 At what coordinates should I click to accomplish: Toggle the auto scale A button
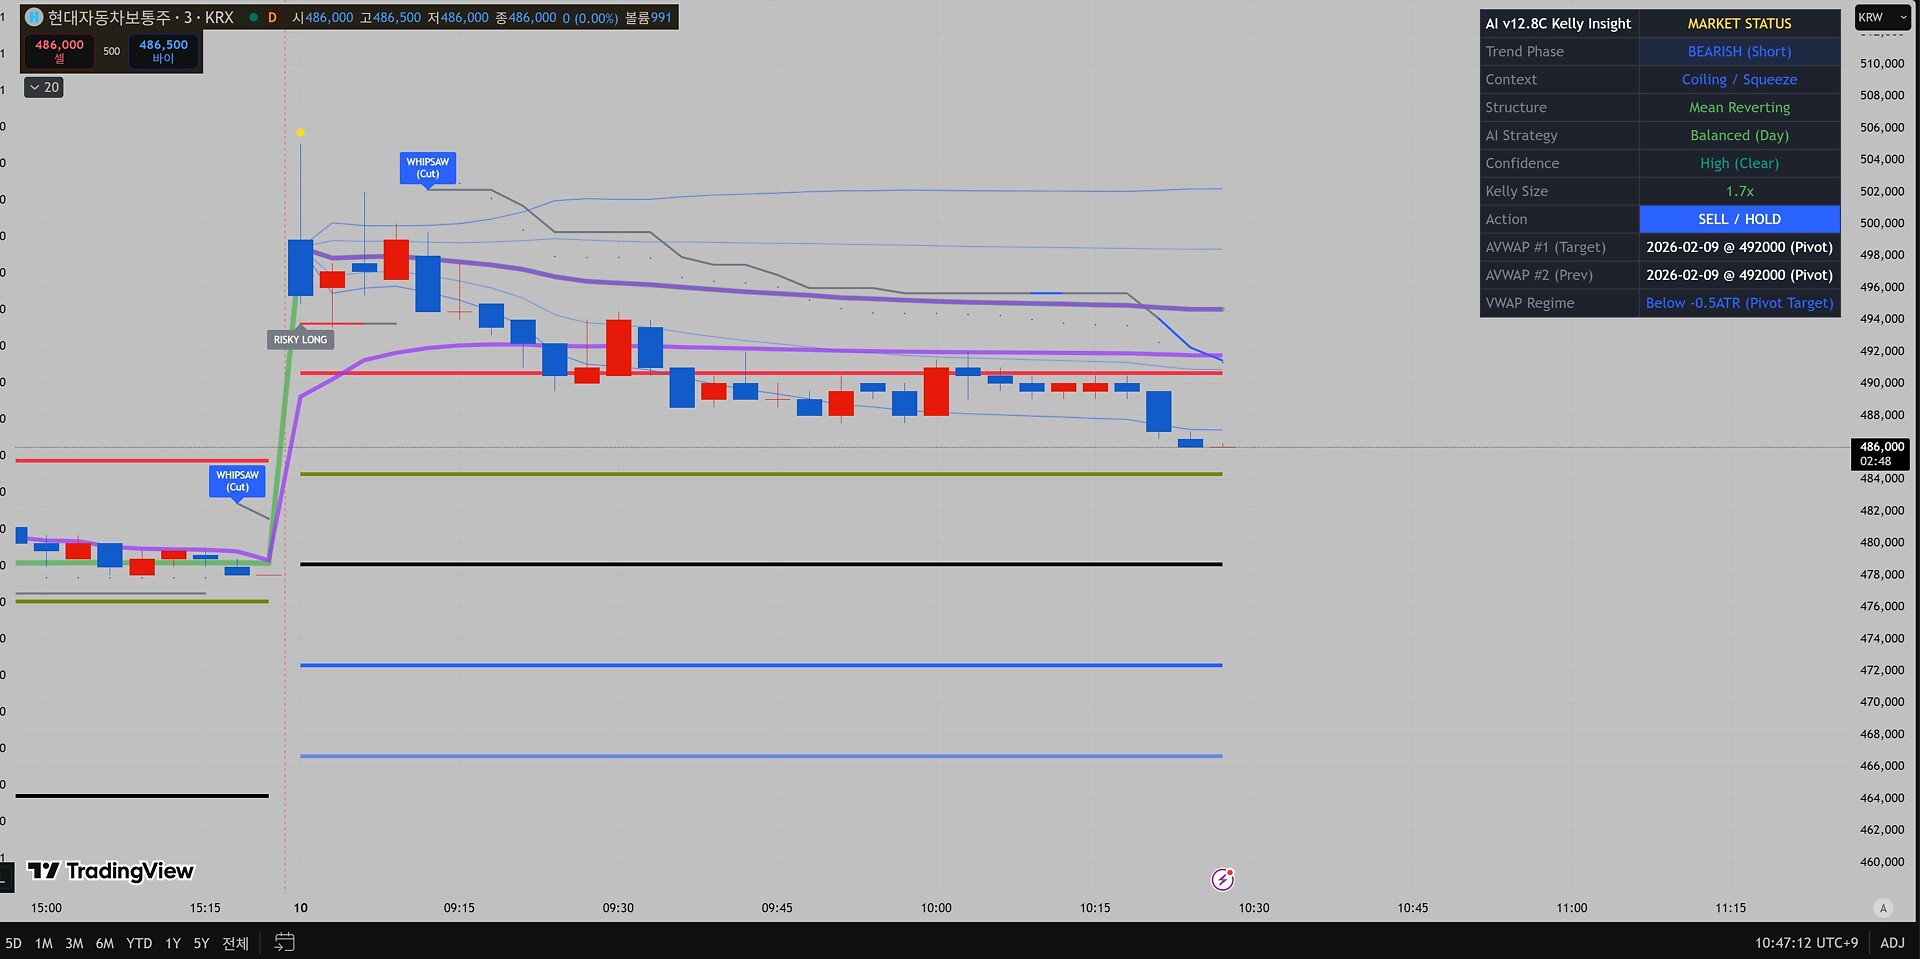coord(1883,908)
